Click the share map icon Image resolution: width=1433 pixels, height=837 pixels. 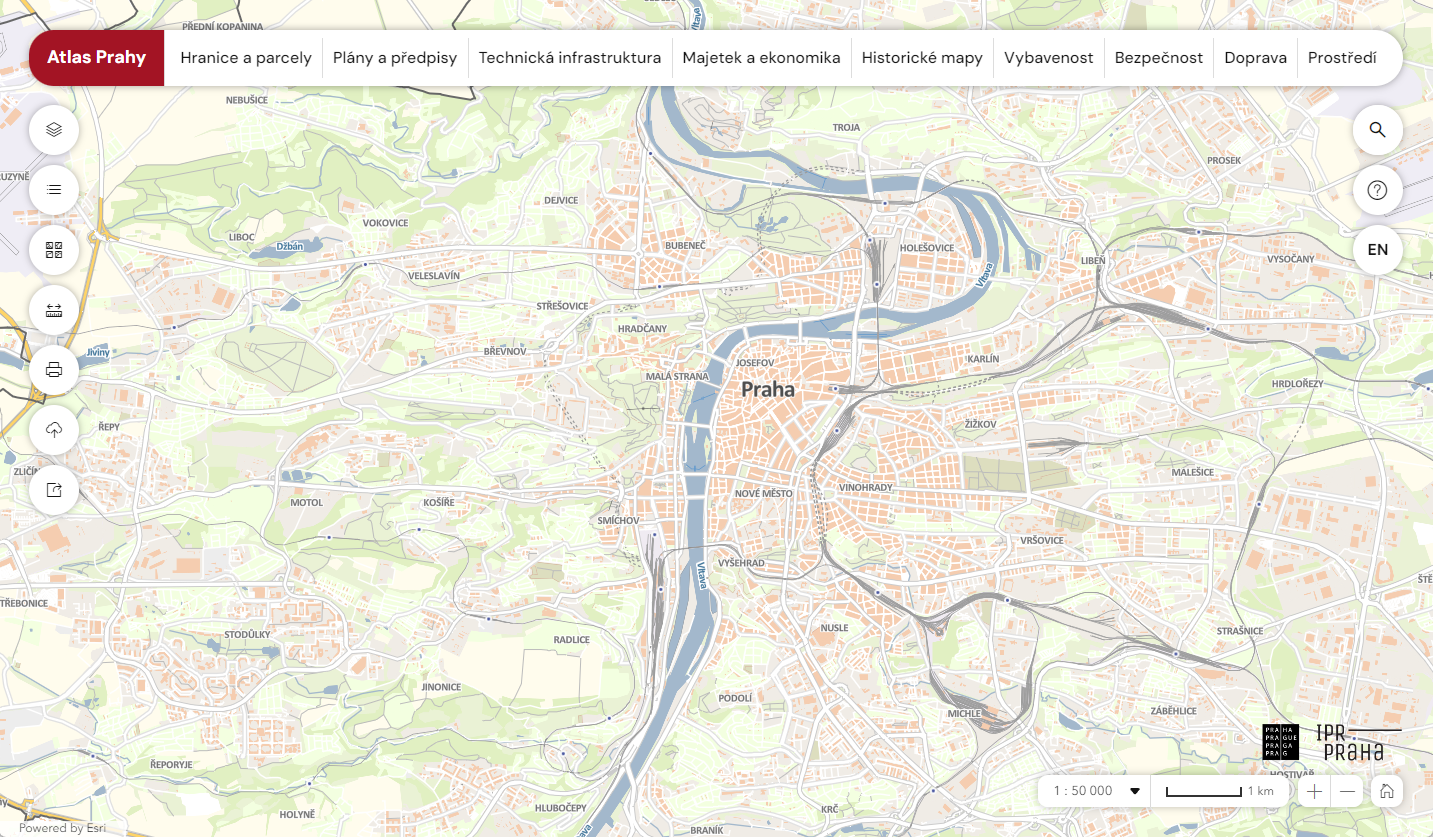[54, 490]
